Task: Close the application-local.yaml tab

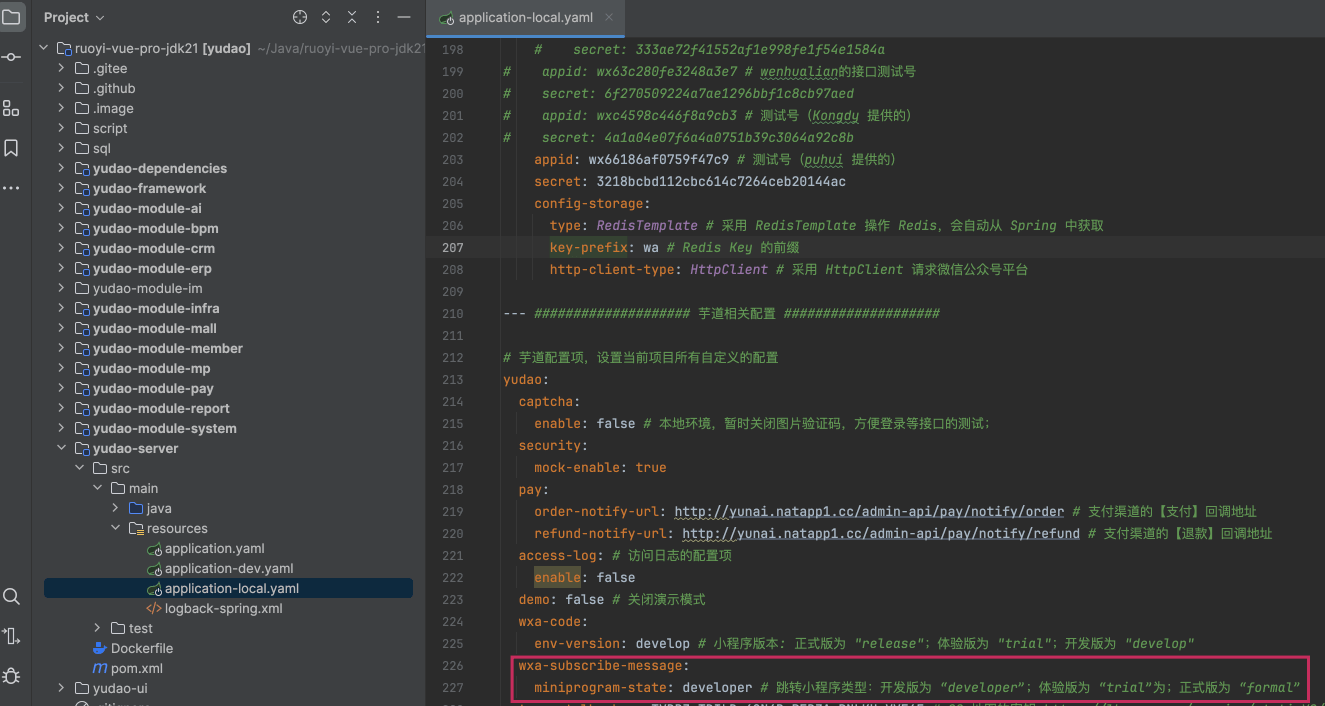Action: [x=609, y=17]
